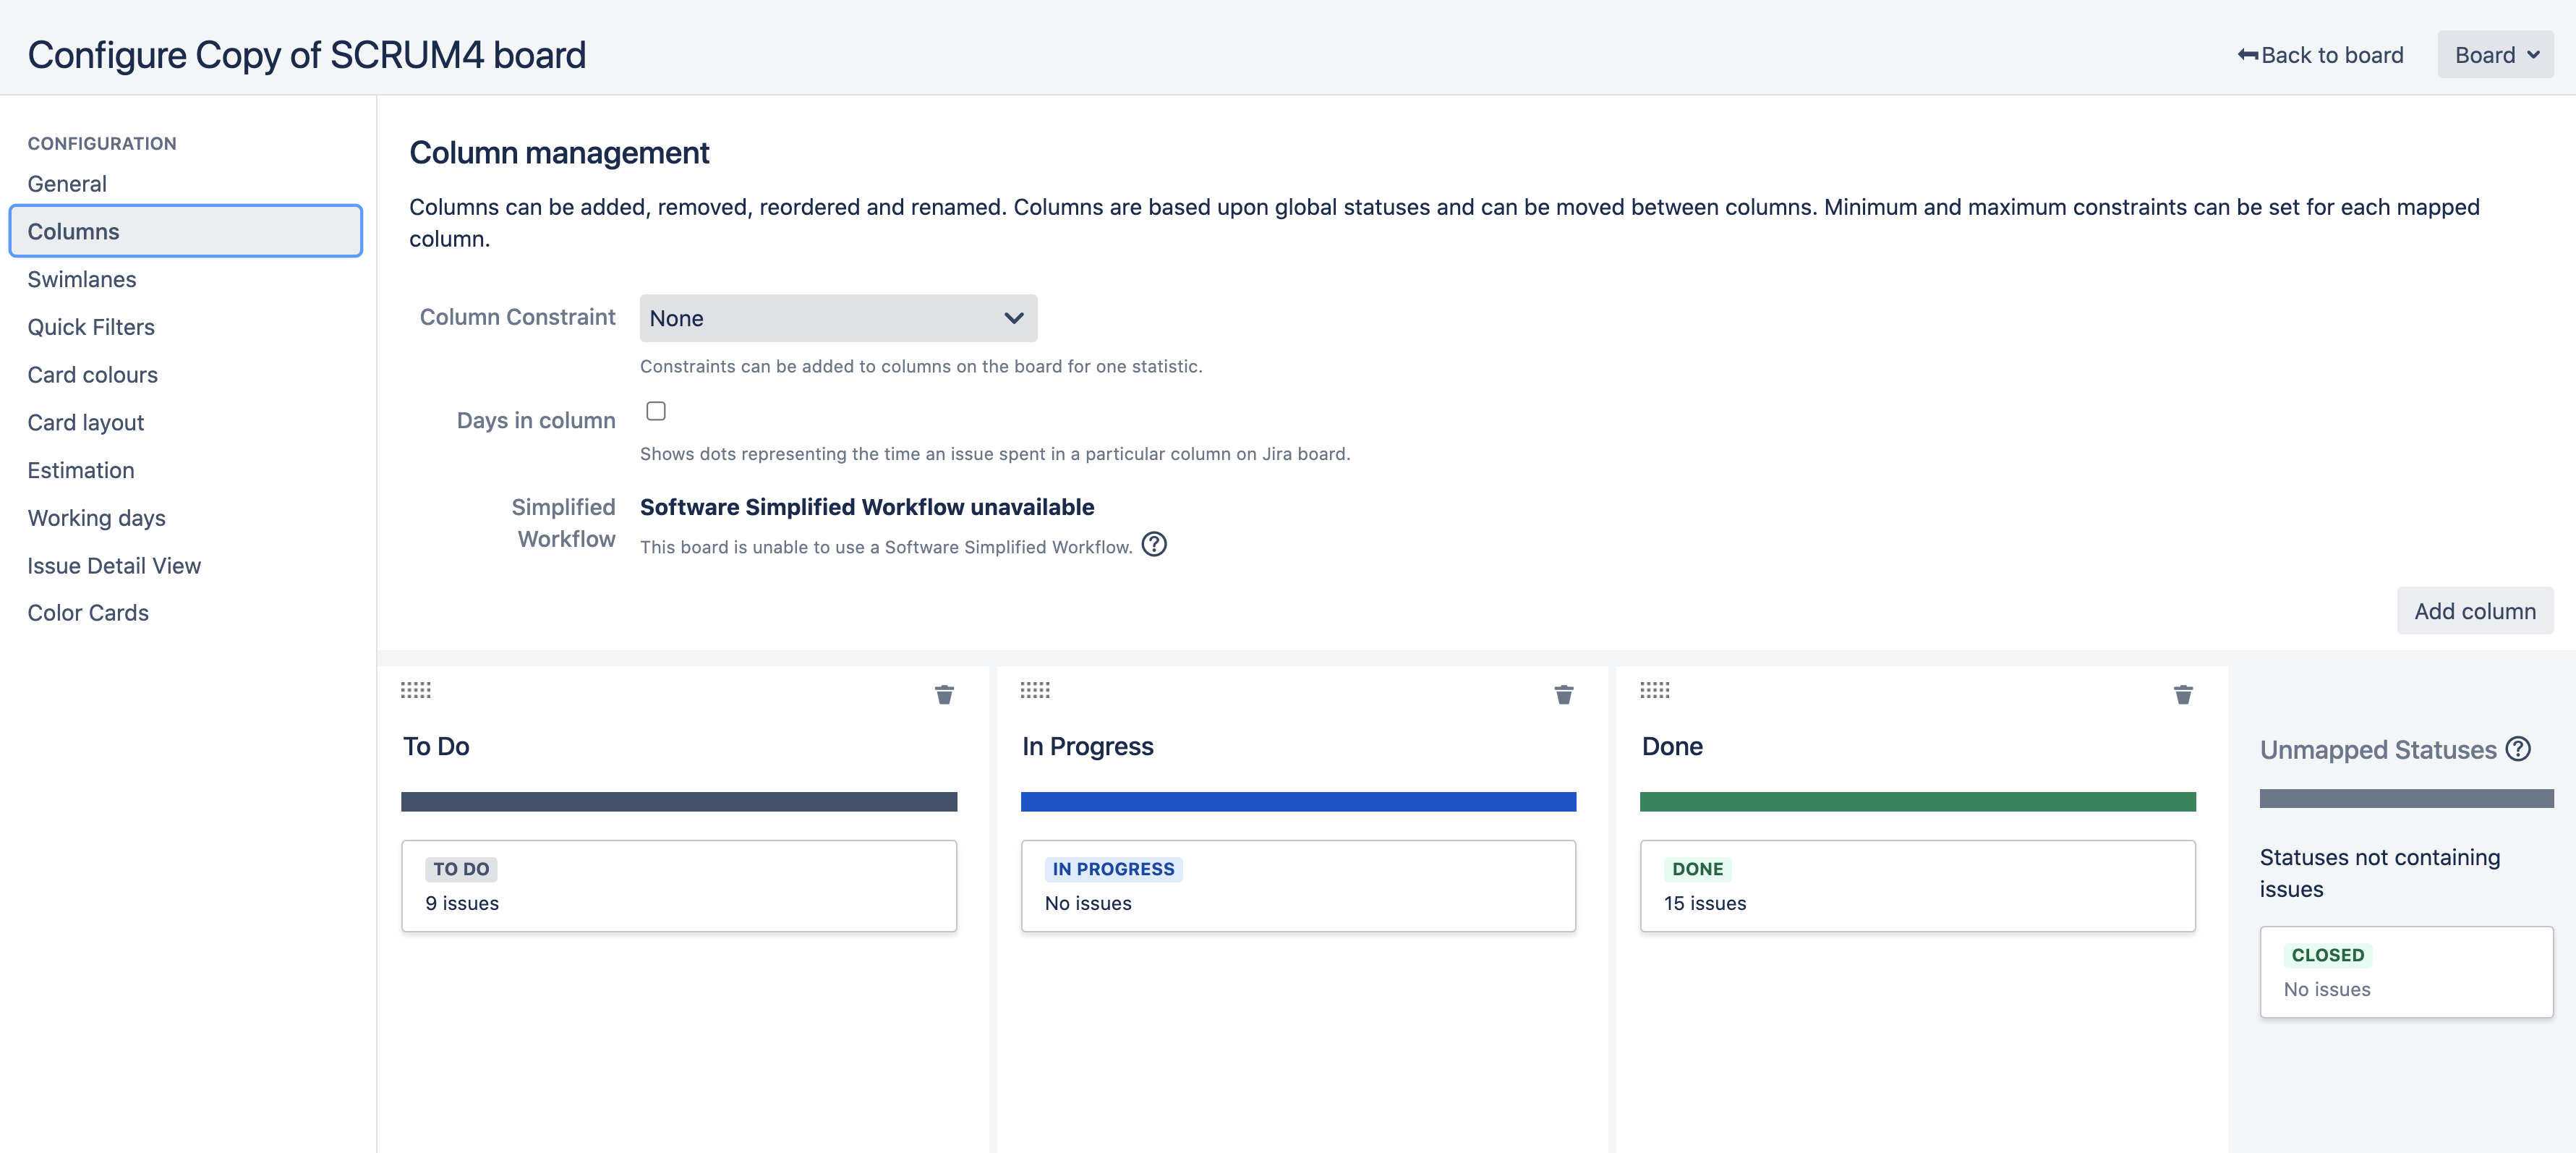The image size is (2576, 1153).
Task: Click Unmapped Statuses help icon
Action: pos(2518,749)
